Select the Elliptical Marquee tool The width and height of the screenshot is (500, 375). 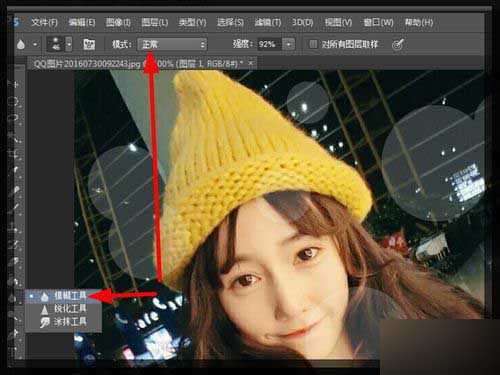15,101
